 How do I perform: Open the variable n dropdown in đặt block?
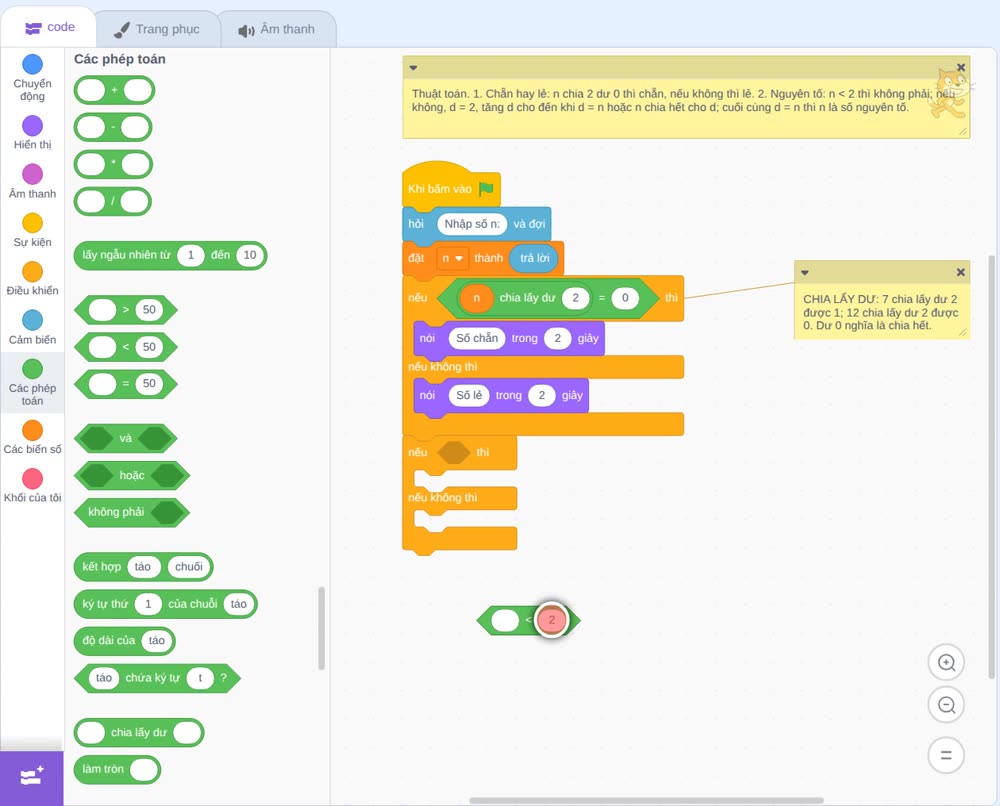click(x=453, y=258)
